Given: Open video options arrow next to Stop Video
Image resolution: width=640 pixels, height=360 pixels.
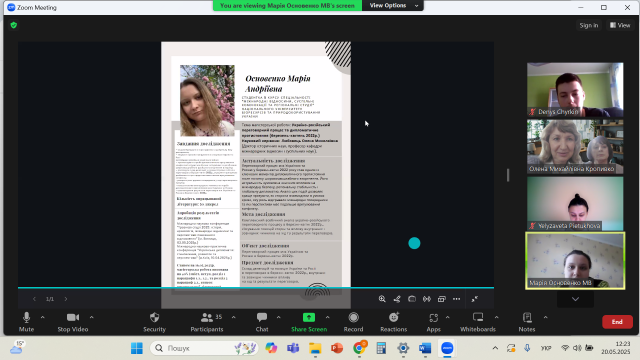Looking at the screenshot, I should tap(91, 317).
